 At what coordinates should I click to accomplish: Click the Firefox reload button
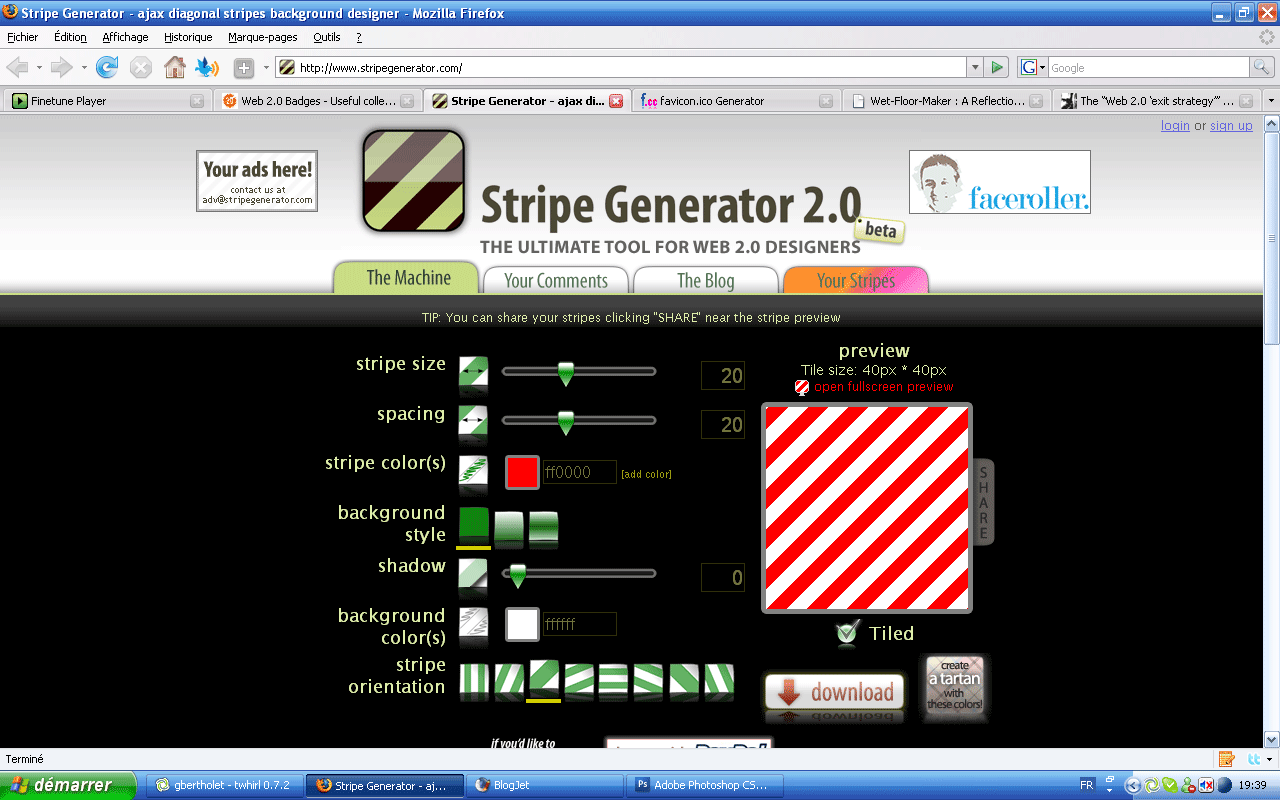107,68
